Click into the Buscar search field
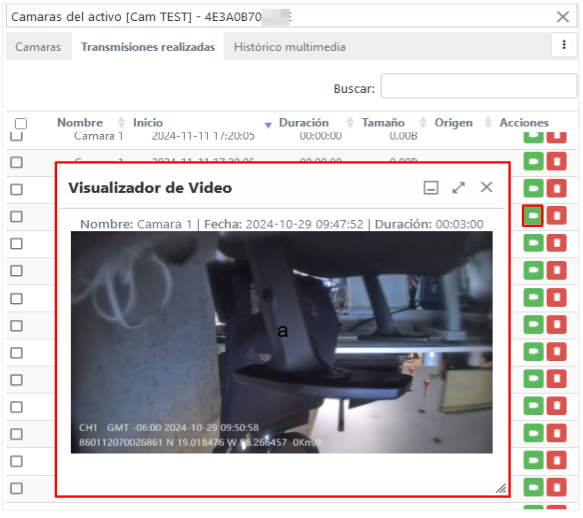Screen dimensions: 583x518 click(479, 86)
